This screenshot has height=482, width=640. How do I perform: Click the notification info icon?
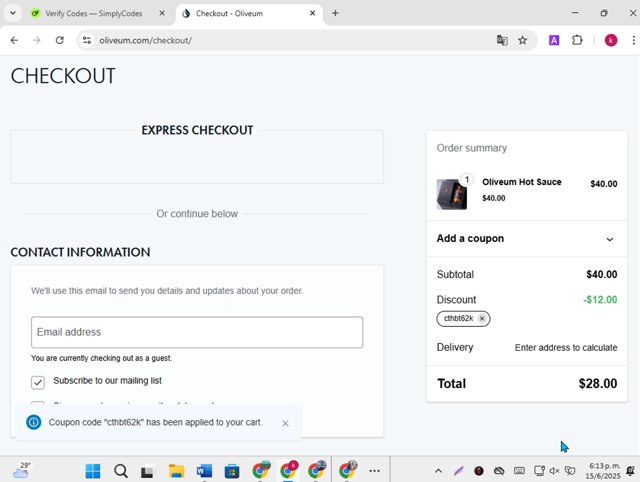pyautogui.click(x=33, y=422)
